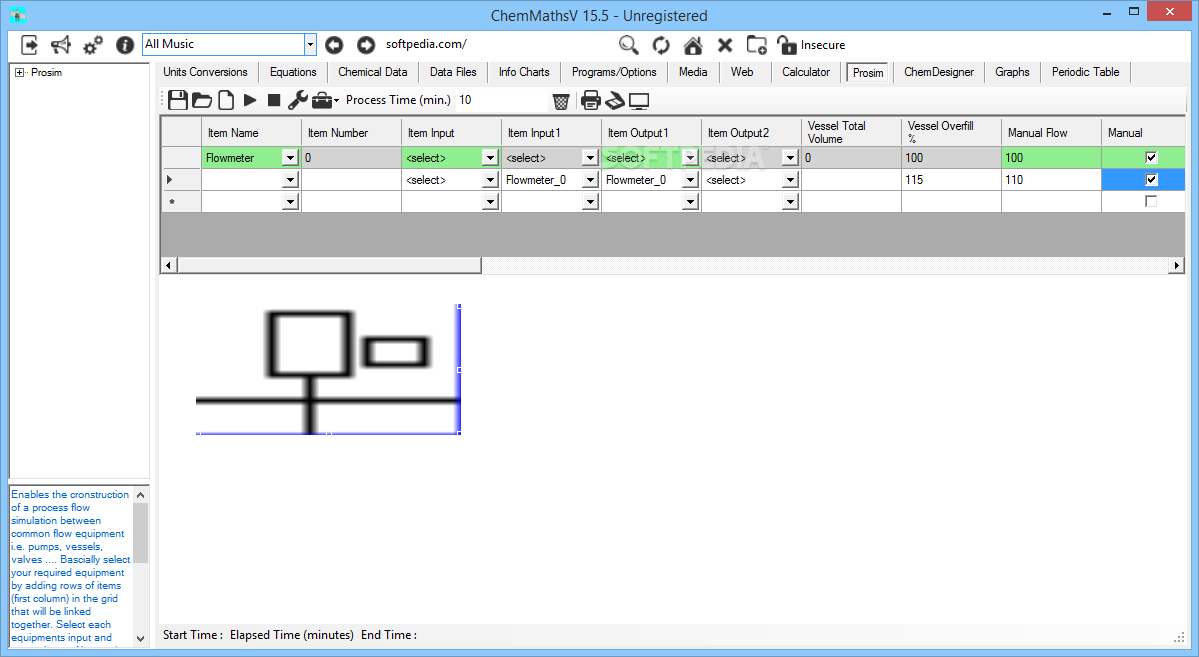
Task: Check Manual checkbox in the new row
Action: [1151, 201]
